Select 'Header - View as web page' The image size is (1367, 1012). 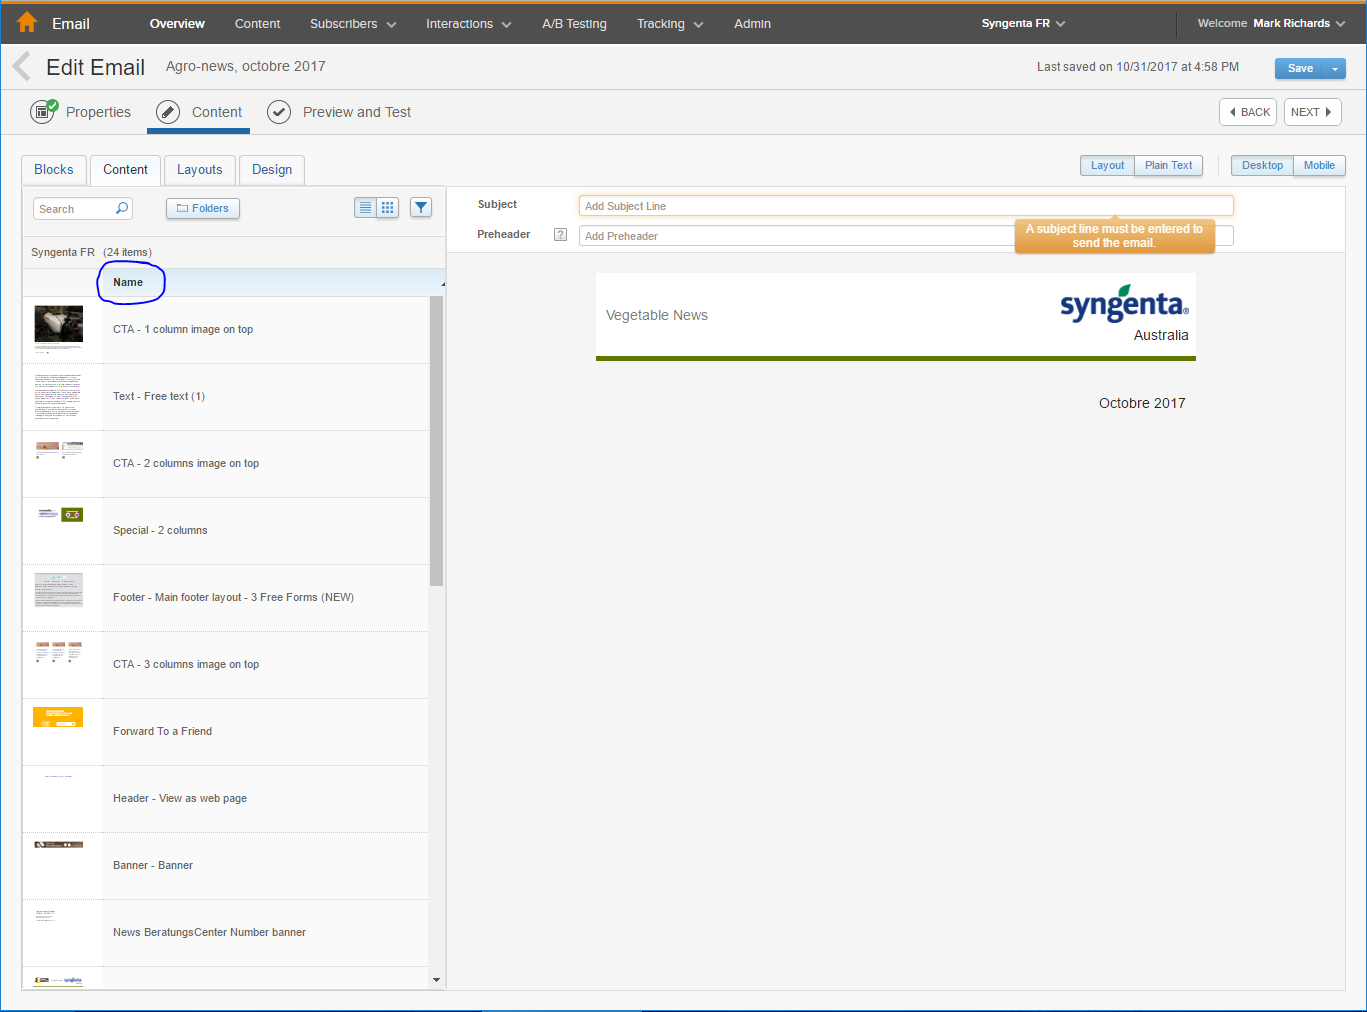[180, 798]
